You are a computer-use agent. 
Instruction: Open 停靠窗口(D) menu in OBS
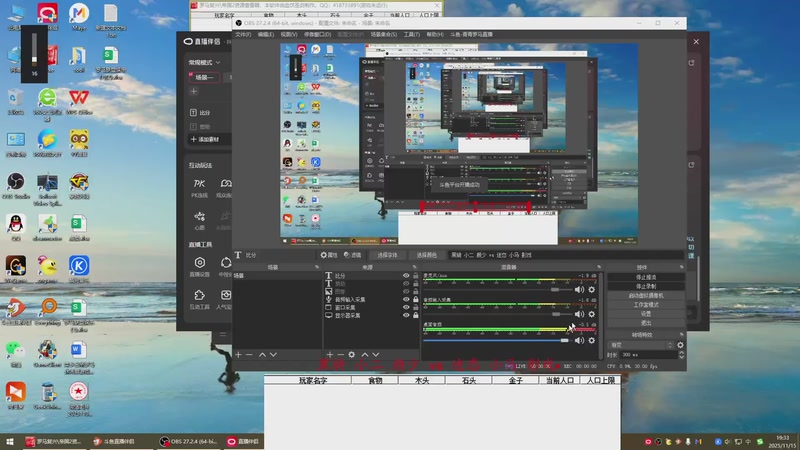pos(317,34)
